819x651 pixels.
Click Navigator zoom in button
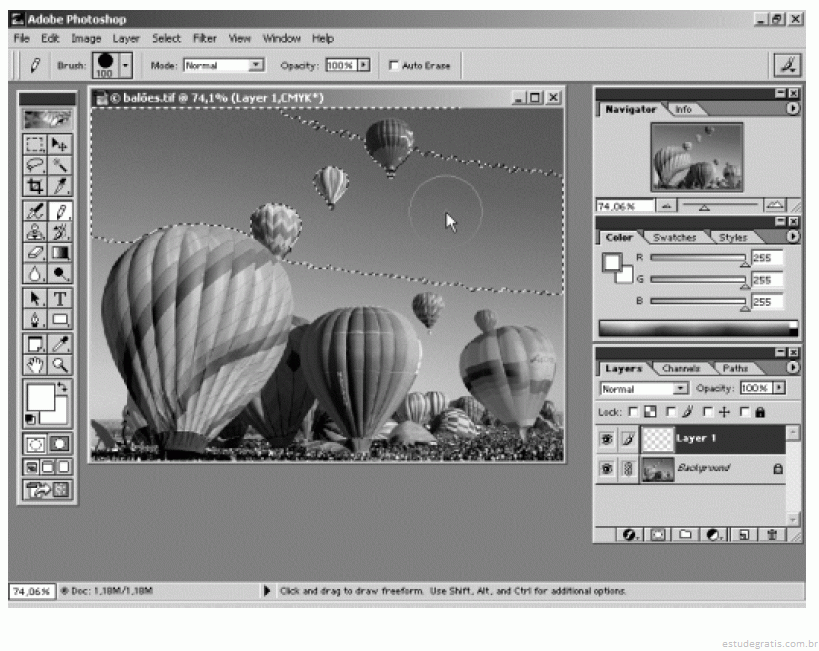[x=775, y=205]
